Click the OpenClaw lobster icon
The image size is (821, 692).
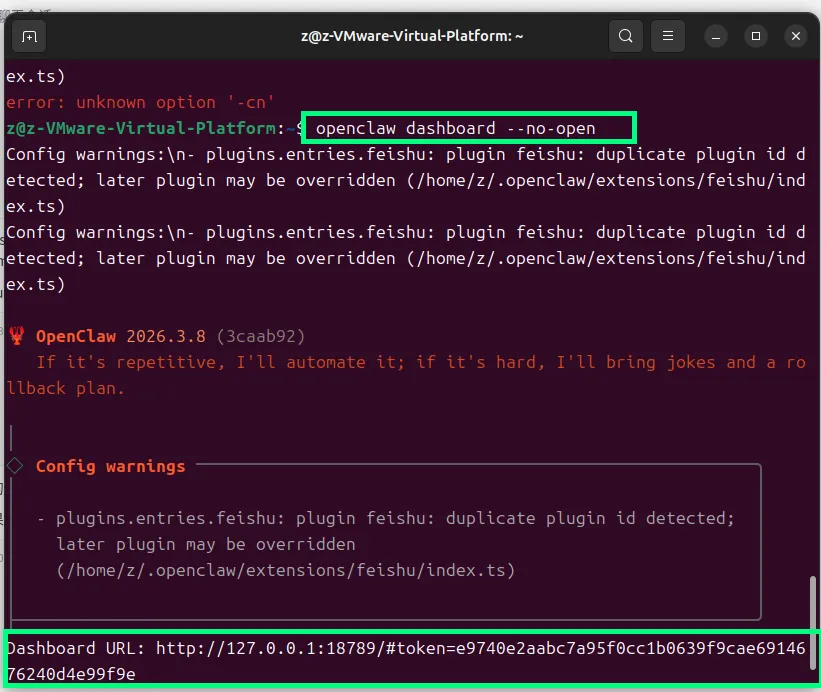pyautogui.click(x=17, y=336)
